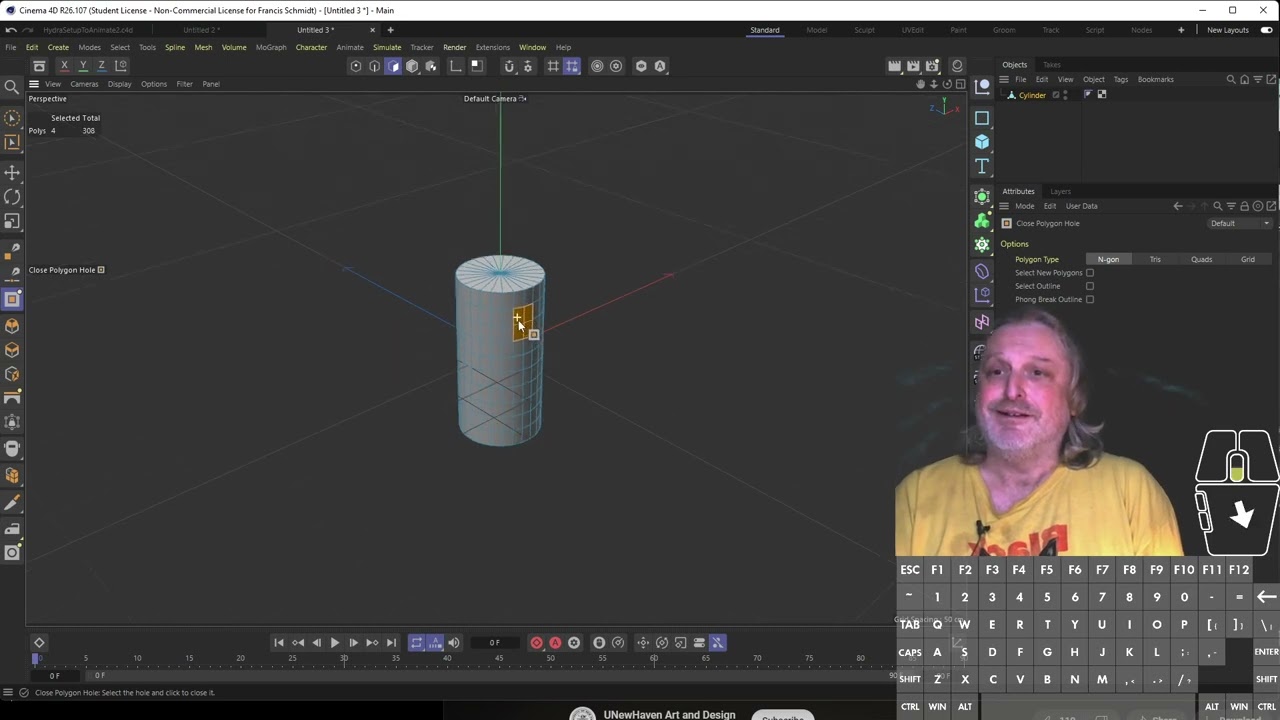Click the Record Active Objects button
This screenshot has width=1280, height=720.
(x=536, y=643)
